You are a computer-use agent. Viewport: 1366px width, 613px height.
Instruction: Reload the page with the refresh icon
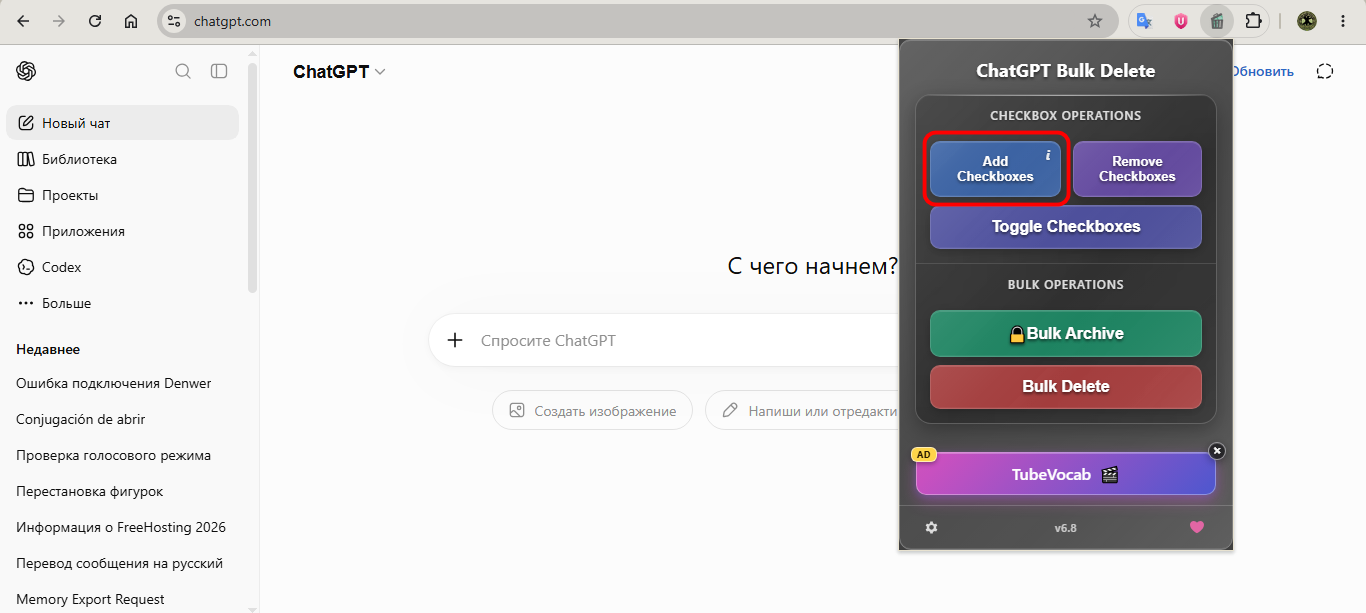pos(95,21)
